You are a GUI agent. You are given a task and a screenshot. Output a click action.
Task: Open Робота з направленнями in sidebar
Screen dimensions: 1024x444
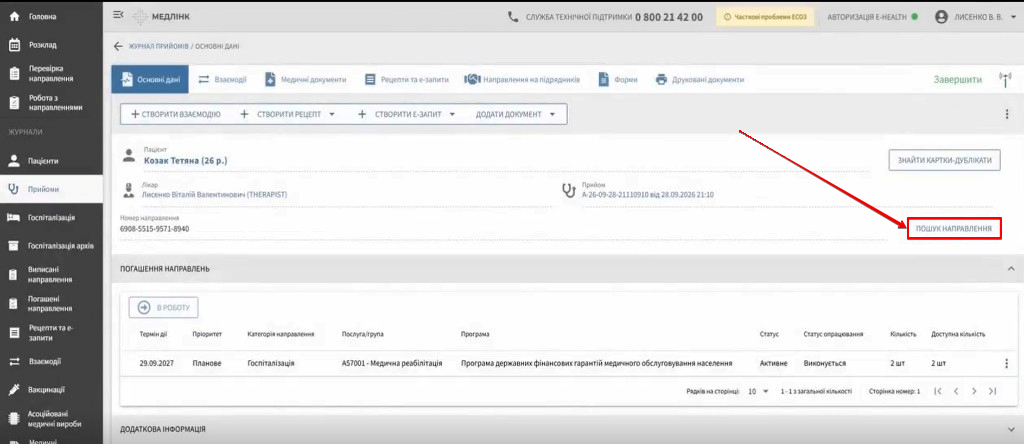(x=51, y=103)
